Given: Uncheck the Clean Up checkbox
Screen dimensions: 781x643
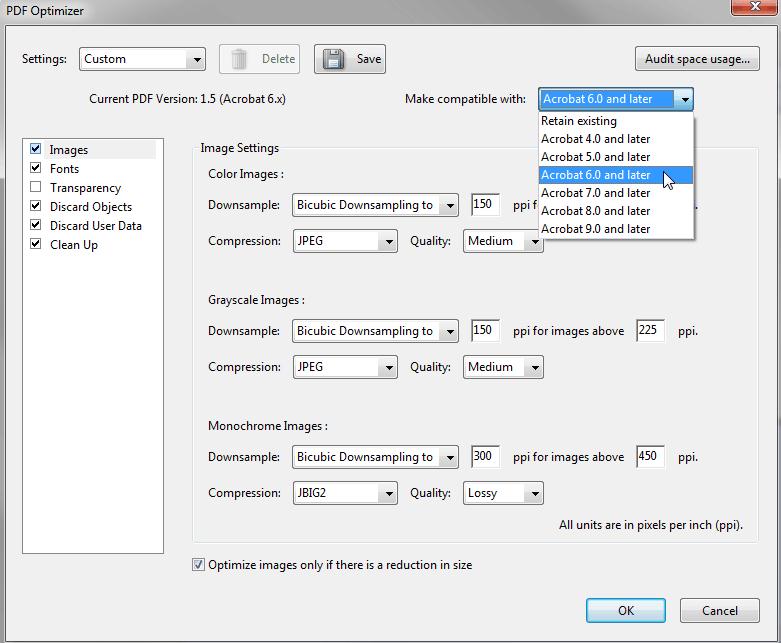Looking at the screenshot, I should click(35, 244).
